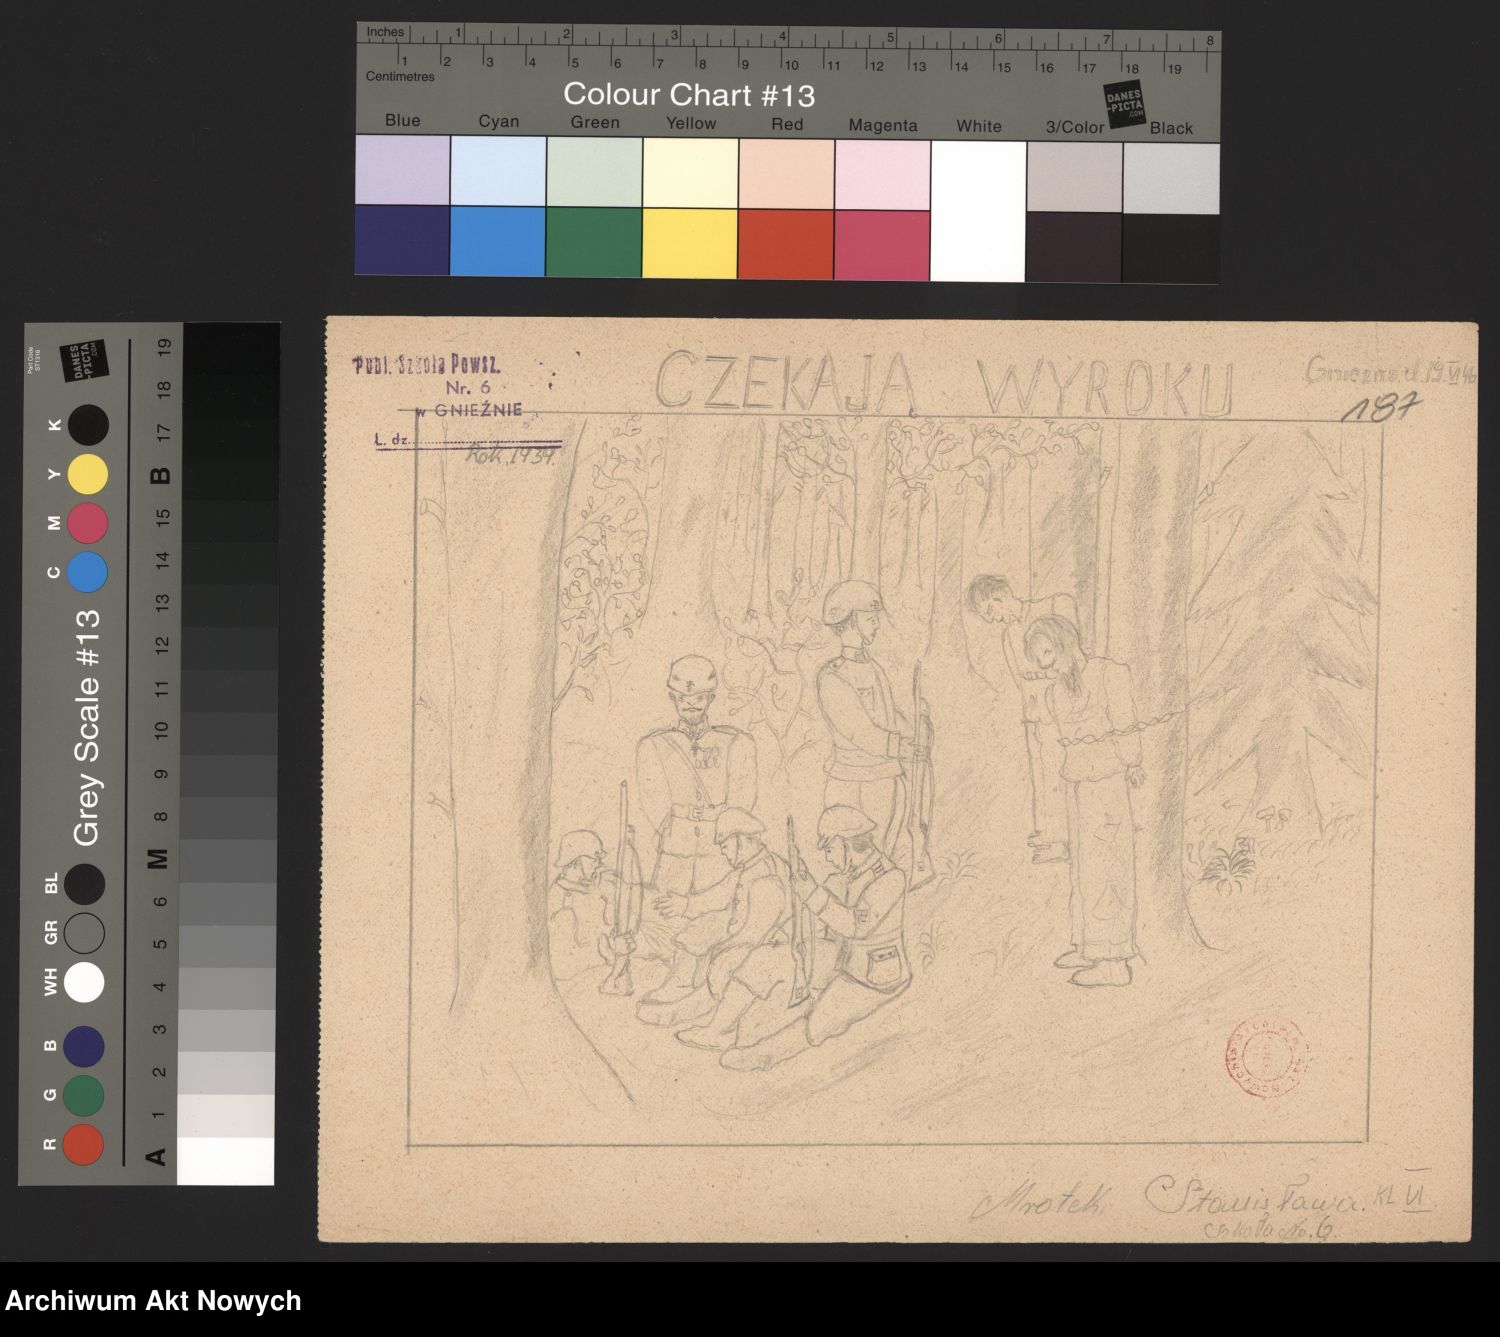Click the 'Grey Scale #13' title
1500x1337 pixels.
(88, 727)
